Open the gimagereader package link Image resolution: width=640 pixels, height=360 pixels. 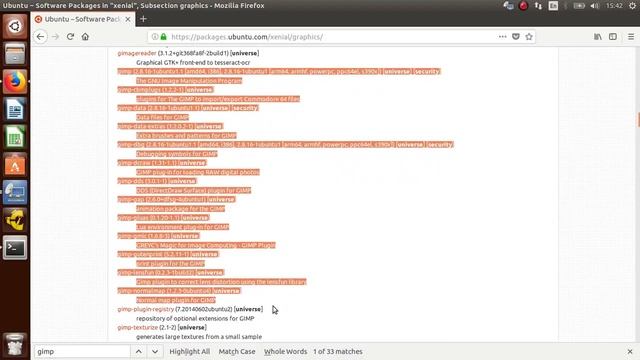(x=137, y=53)
